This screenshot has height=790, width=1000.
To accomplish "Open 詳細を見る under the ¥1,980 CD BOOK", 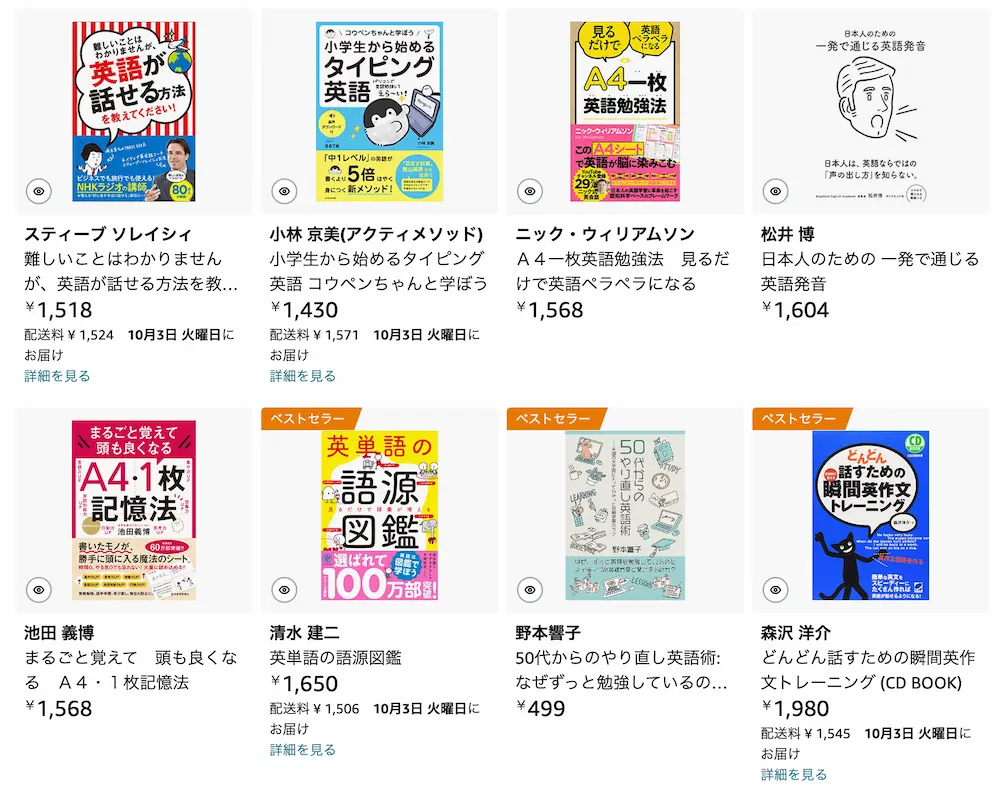I will point(794,774).
